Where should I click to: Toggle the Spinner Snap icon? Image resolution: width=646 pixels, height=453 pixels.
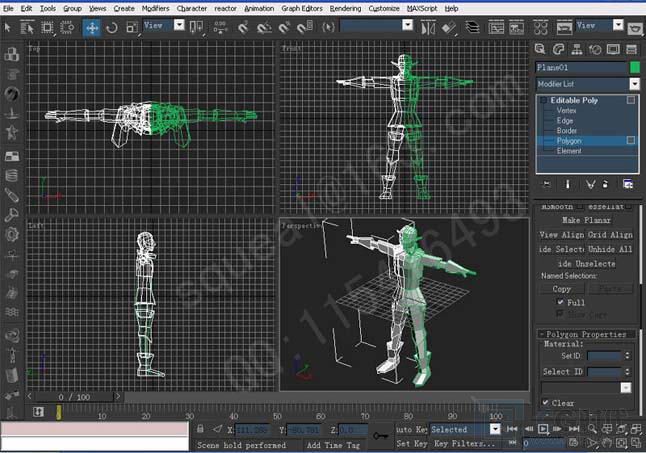[305, 28]
